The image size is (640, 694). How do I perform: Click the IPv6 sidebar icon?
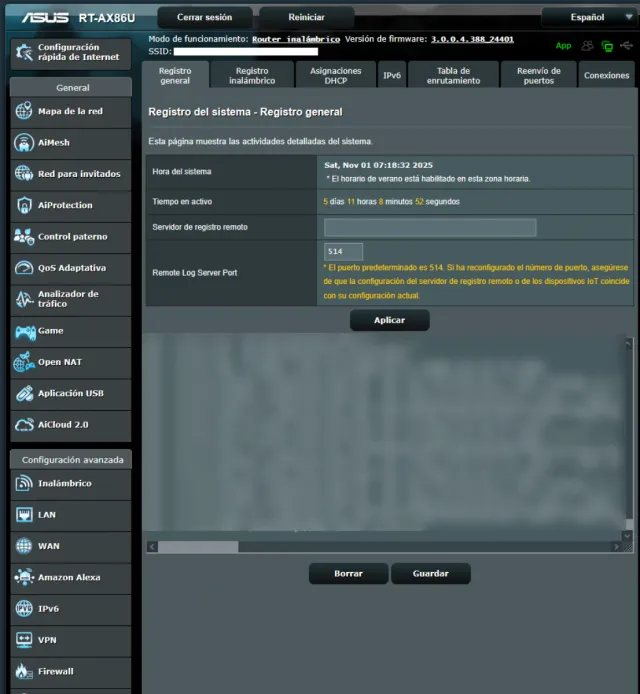click(x=24, y=609)
